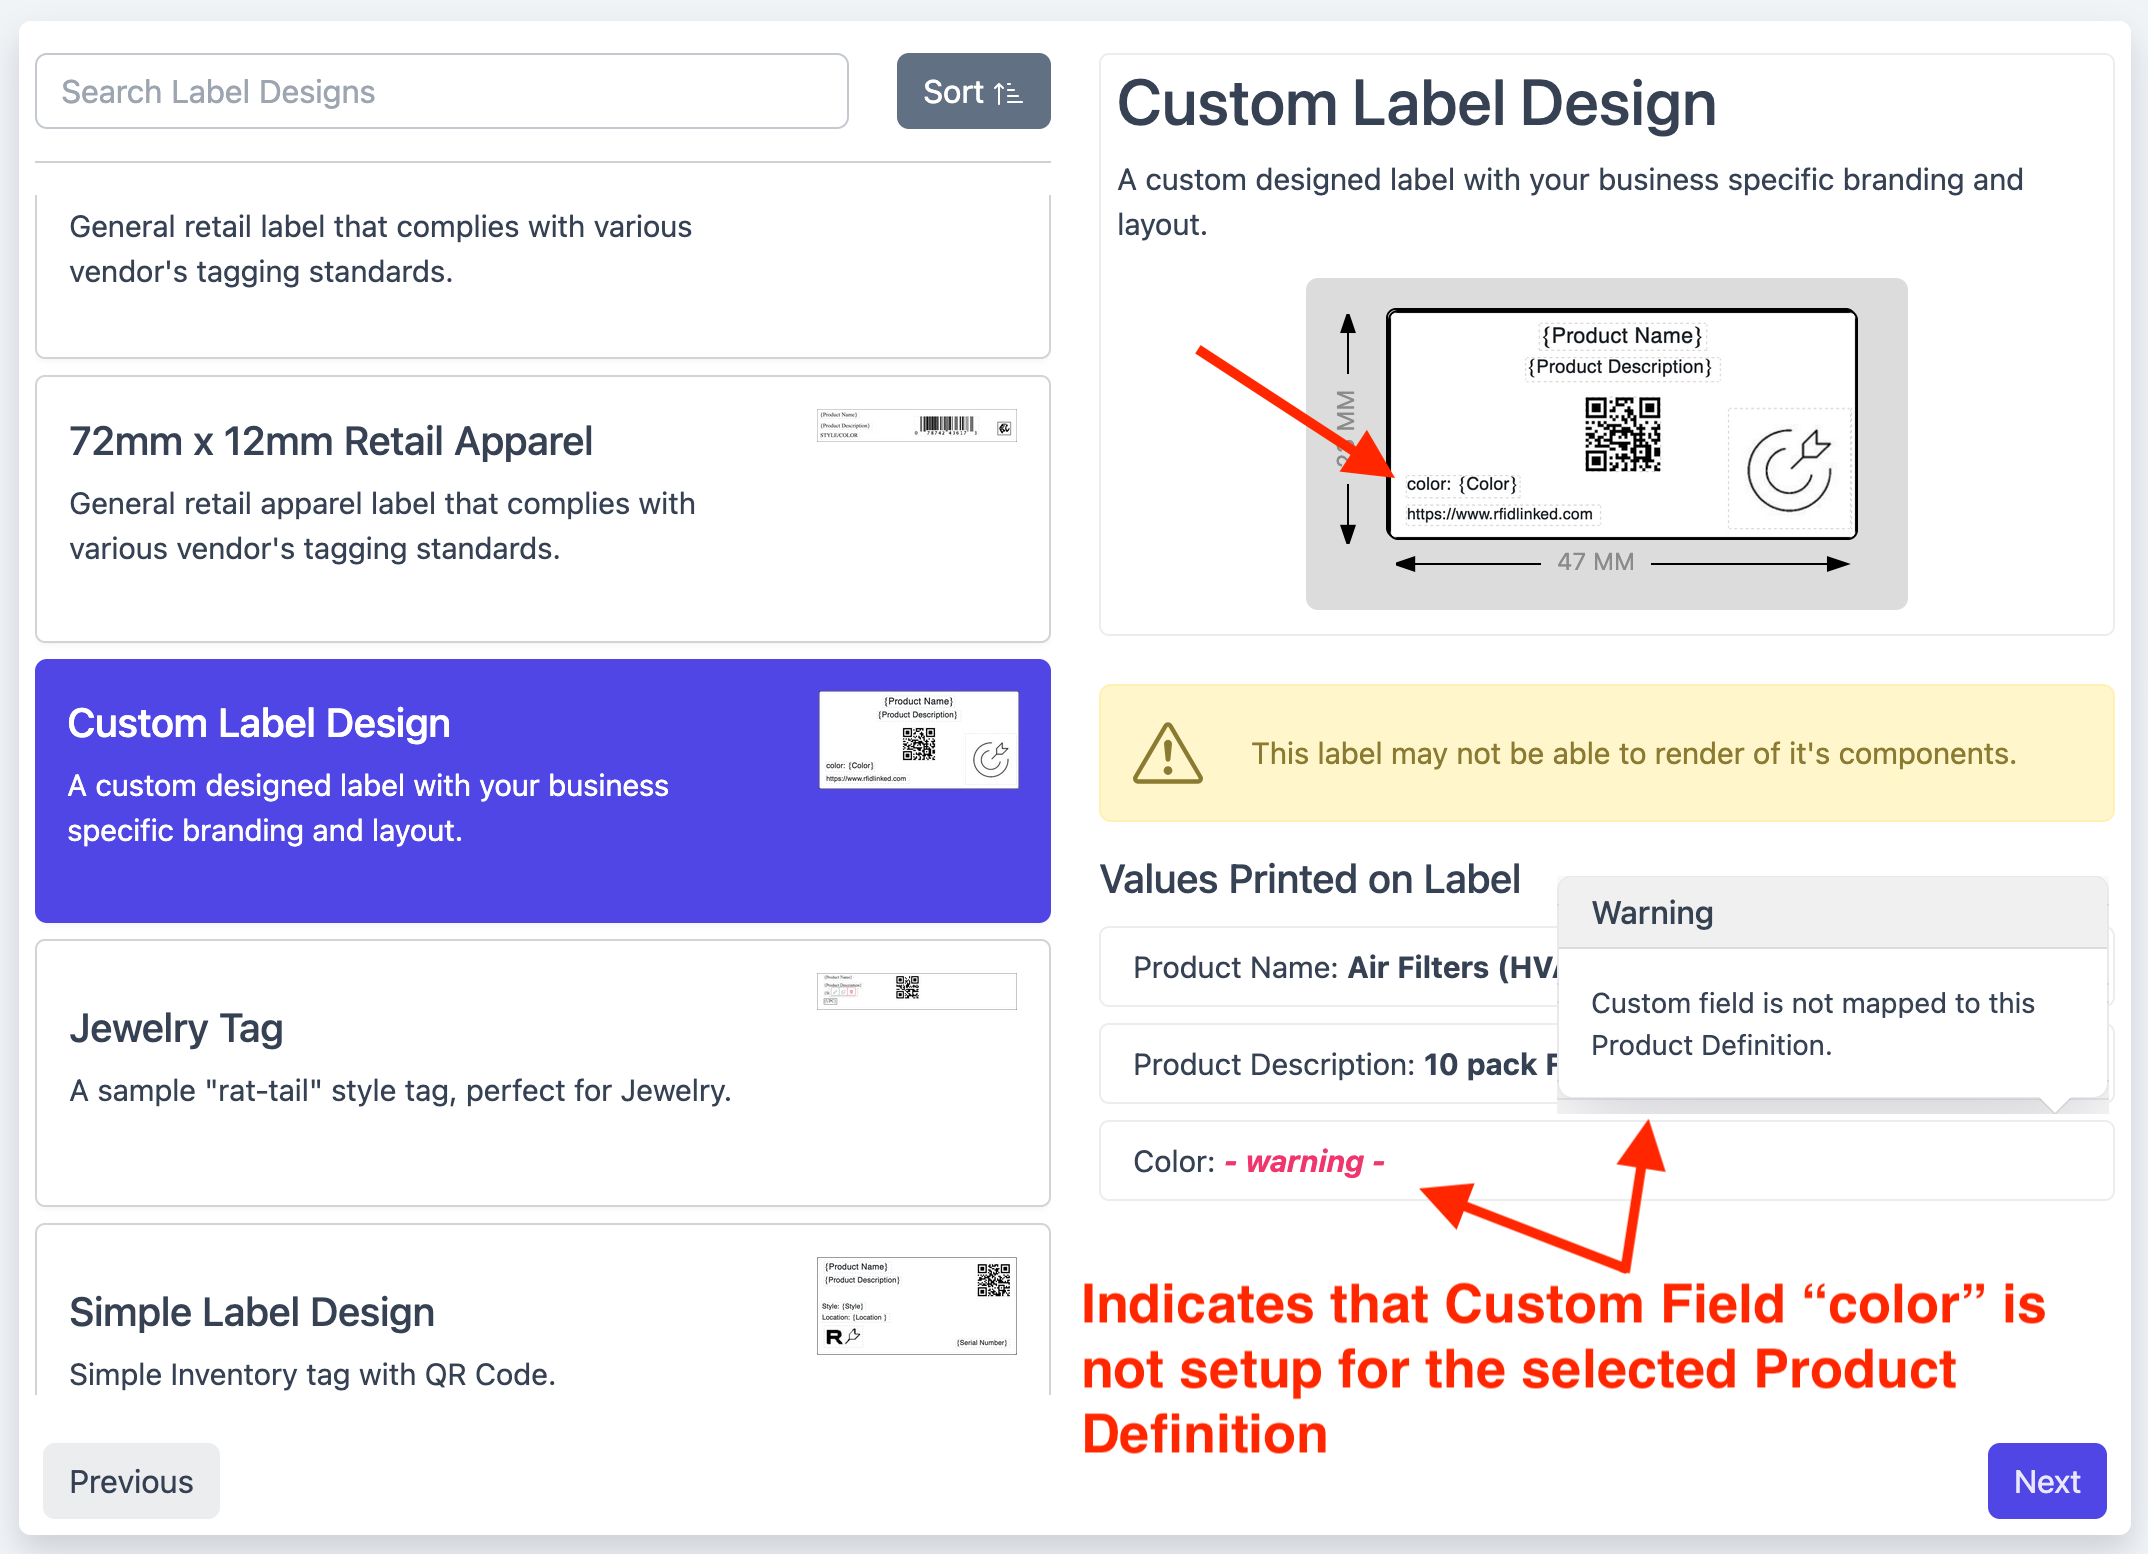Screen dimensions: 2148x1554
Task: Go back with the Previous button
Action: [x=131, y=1481]
